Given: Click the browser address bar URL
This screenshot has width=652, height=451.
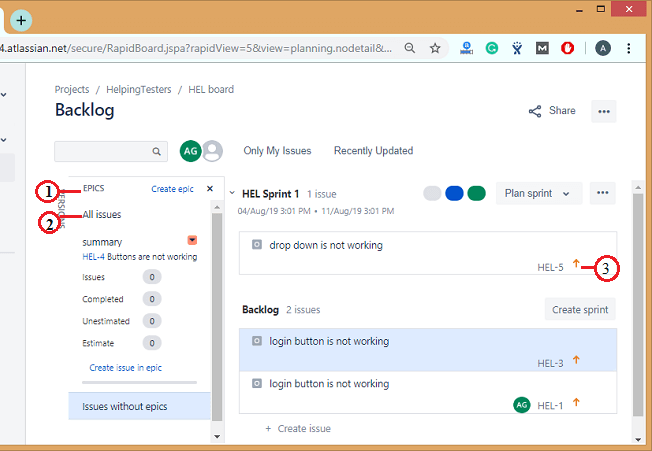Looking at the screenshot, I should click(x=196, y=49).
